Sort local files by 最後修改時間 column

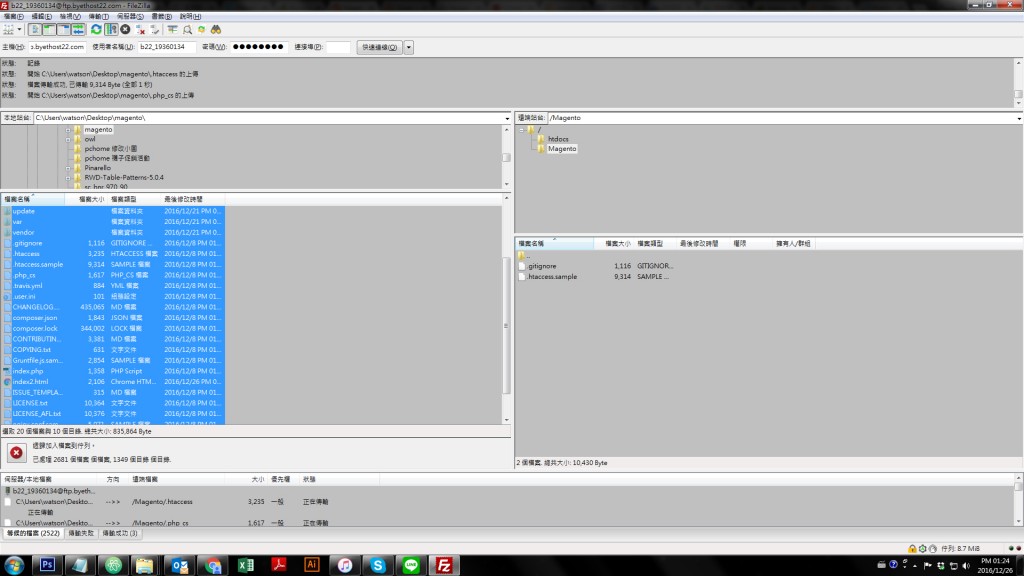click(192, 199)
